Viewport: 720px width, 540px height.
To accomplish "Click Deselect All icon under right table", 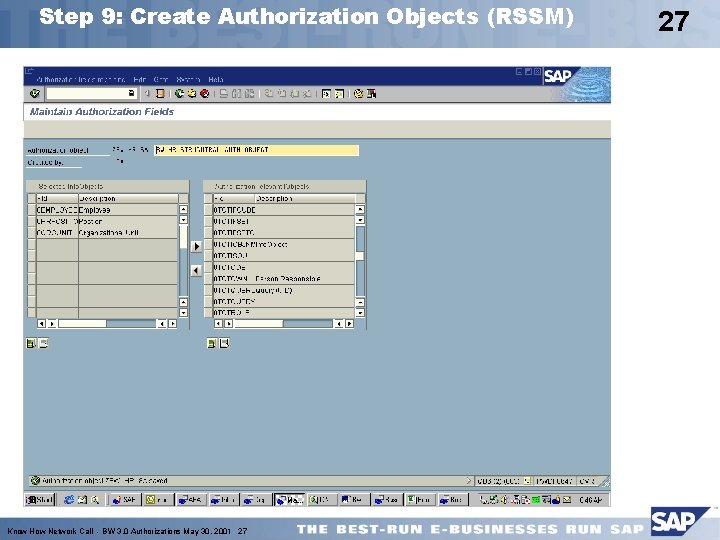I will coord(224,343).
